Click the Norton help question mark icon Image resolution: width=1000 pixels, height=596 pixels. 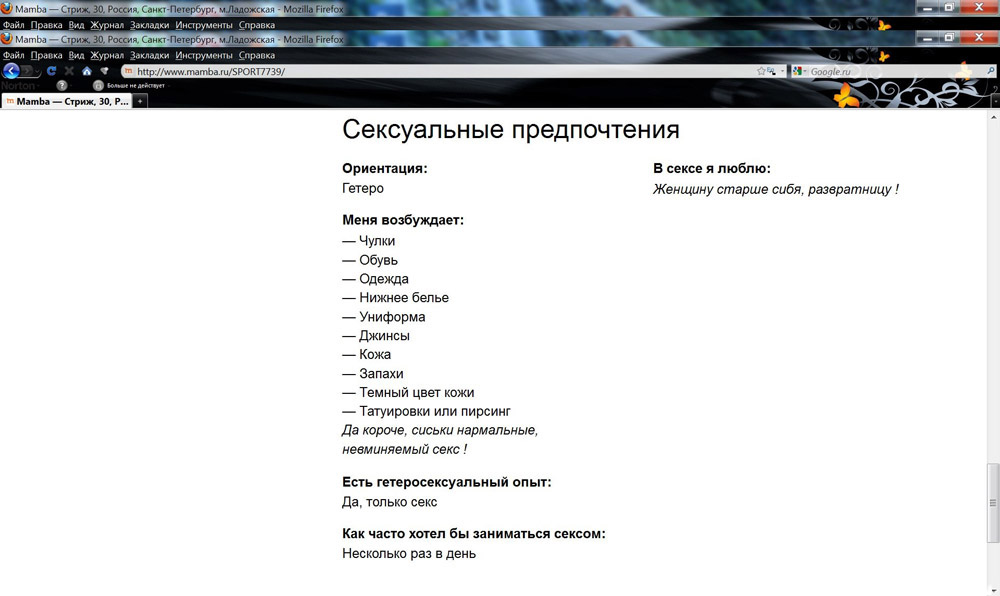[62, 86]
